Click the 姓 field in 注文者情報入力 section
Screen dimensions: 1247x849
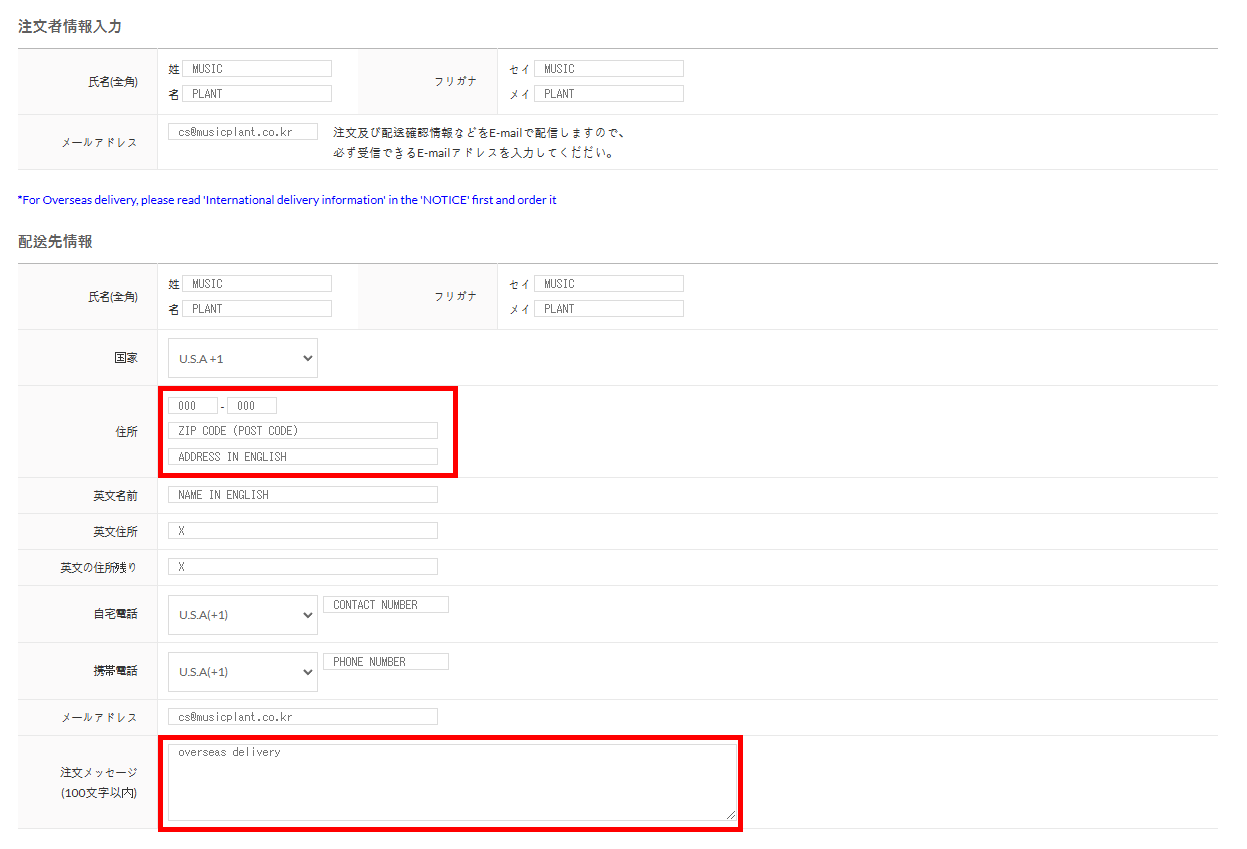click(x=257, y=69)
